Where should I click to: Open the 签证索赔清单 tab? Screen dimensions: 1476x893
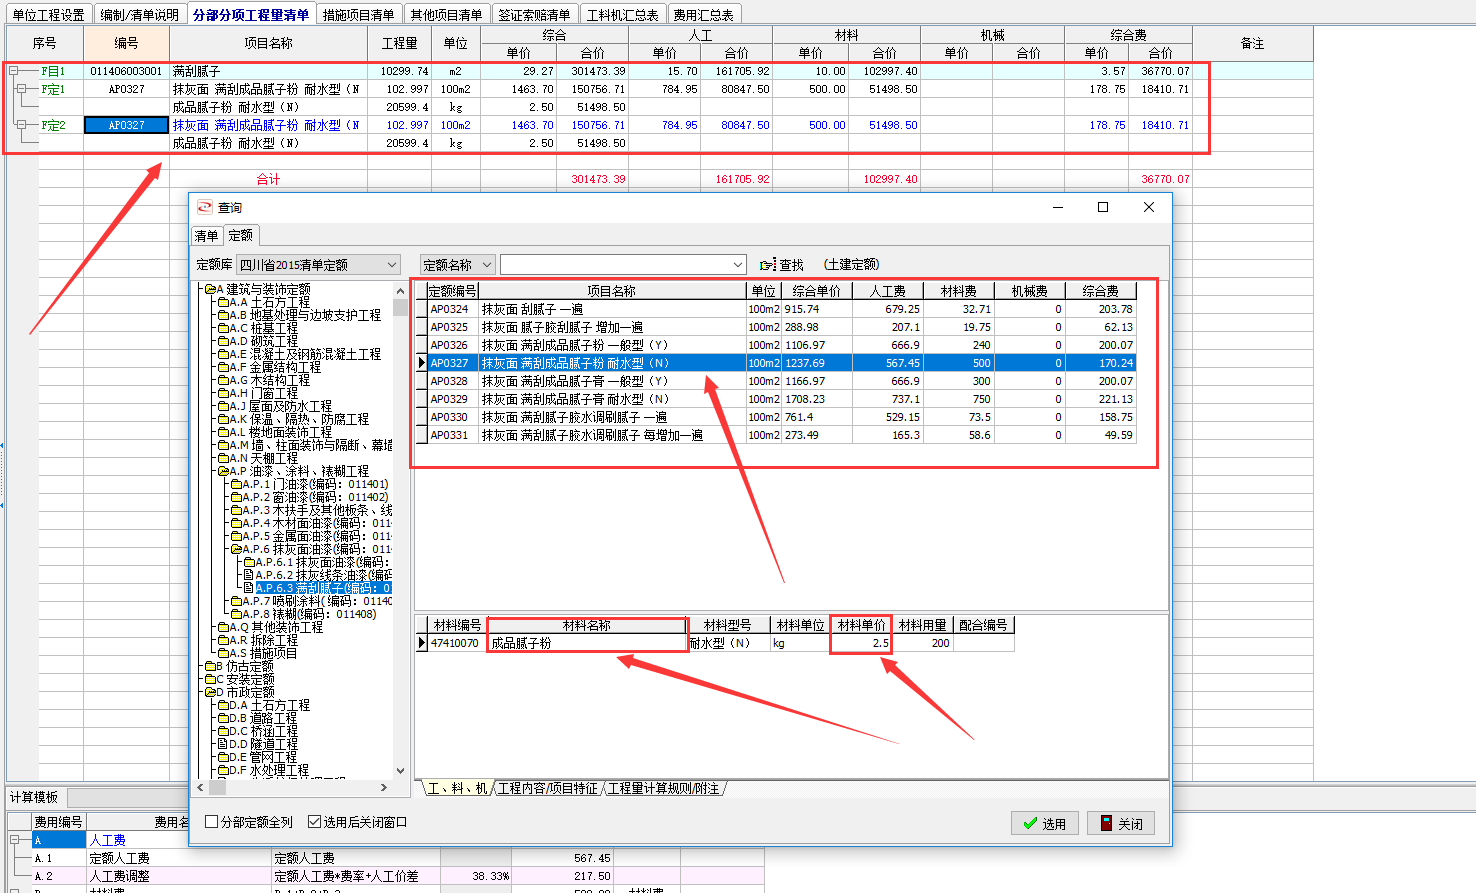[x=534, y=15]
